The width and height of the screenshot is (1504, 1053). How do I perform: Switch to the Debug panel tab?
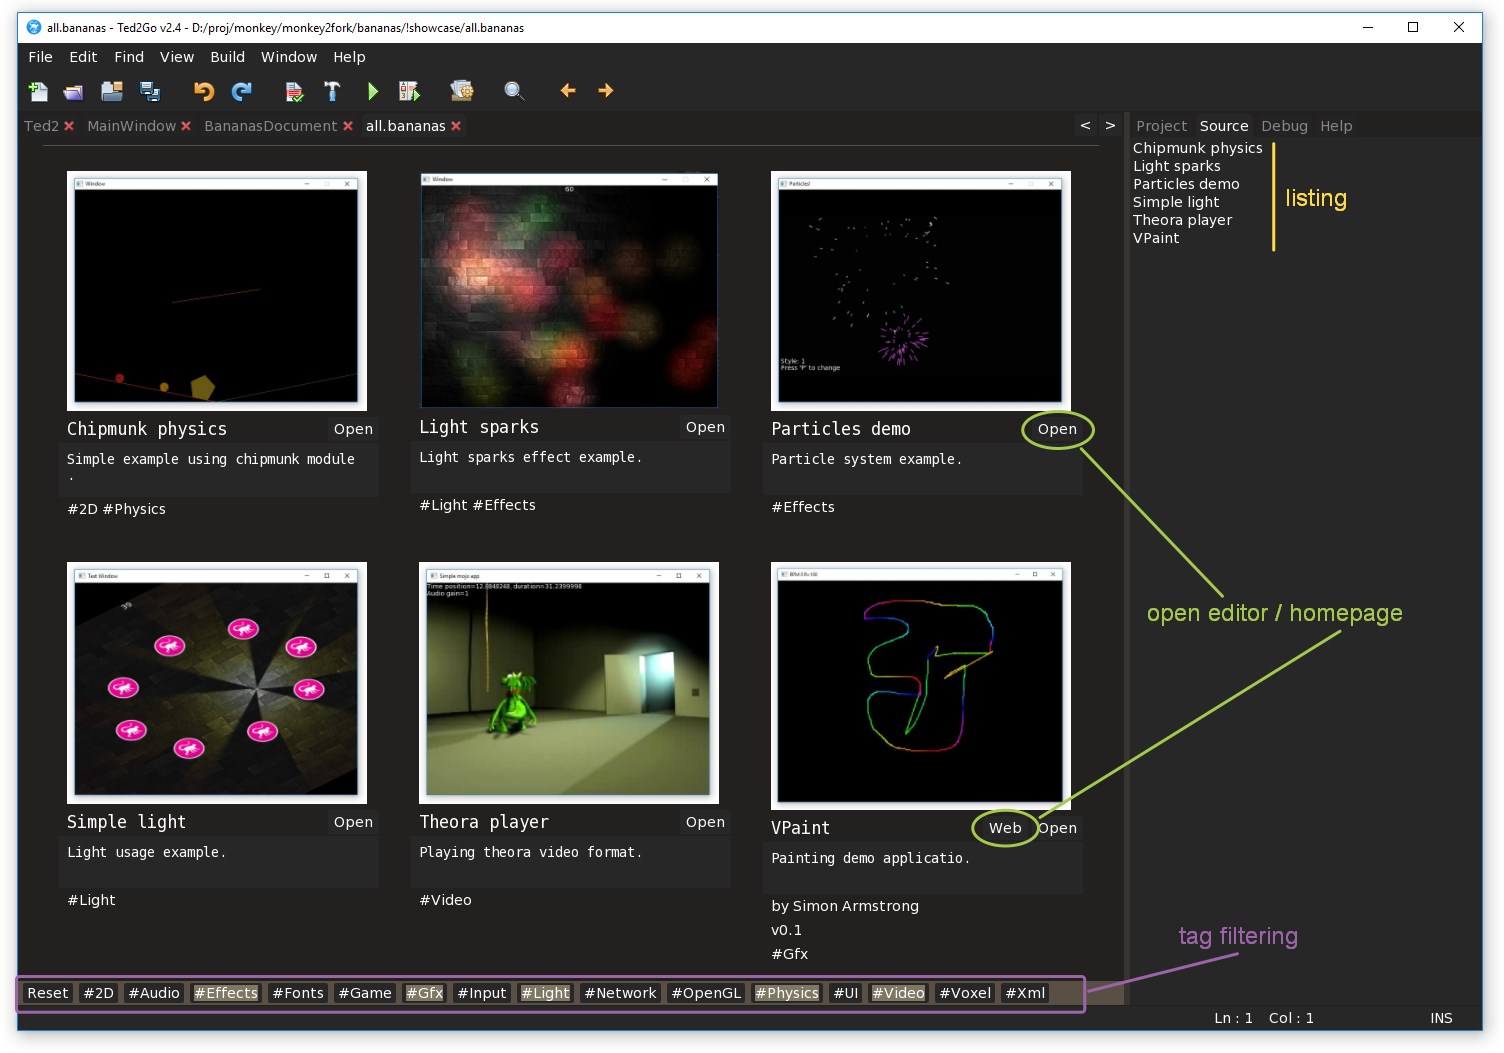[x=1284, y=126]
